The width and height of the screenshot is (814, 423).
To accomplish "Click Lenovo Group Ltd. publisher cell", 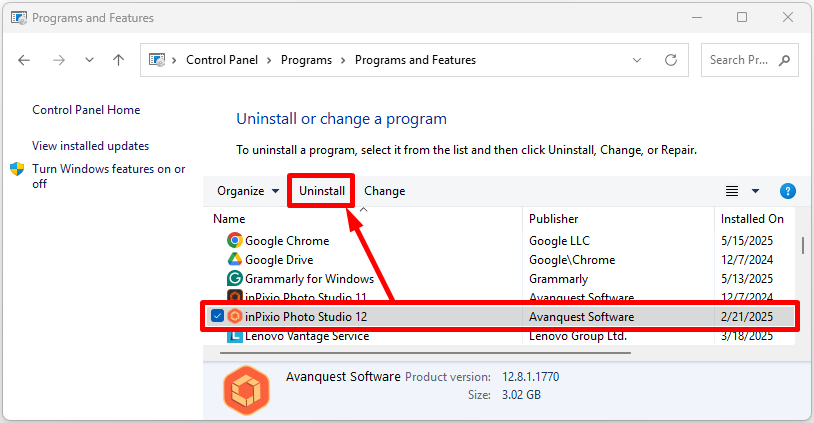I will [578, 336].
